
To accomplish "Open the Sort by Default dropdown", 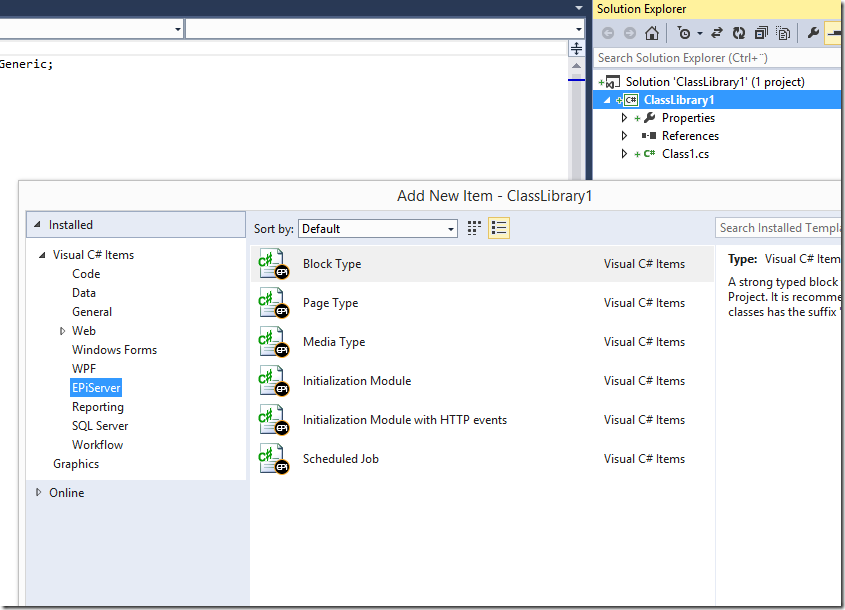I will (x=378, y=229).
